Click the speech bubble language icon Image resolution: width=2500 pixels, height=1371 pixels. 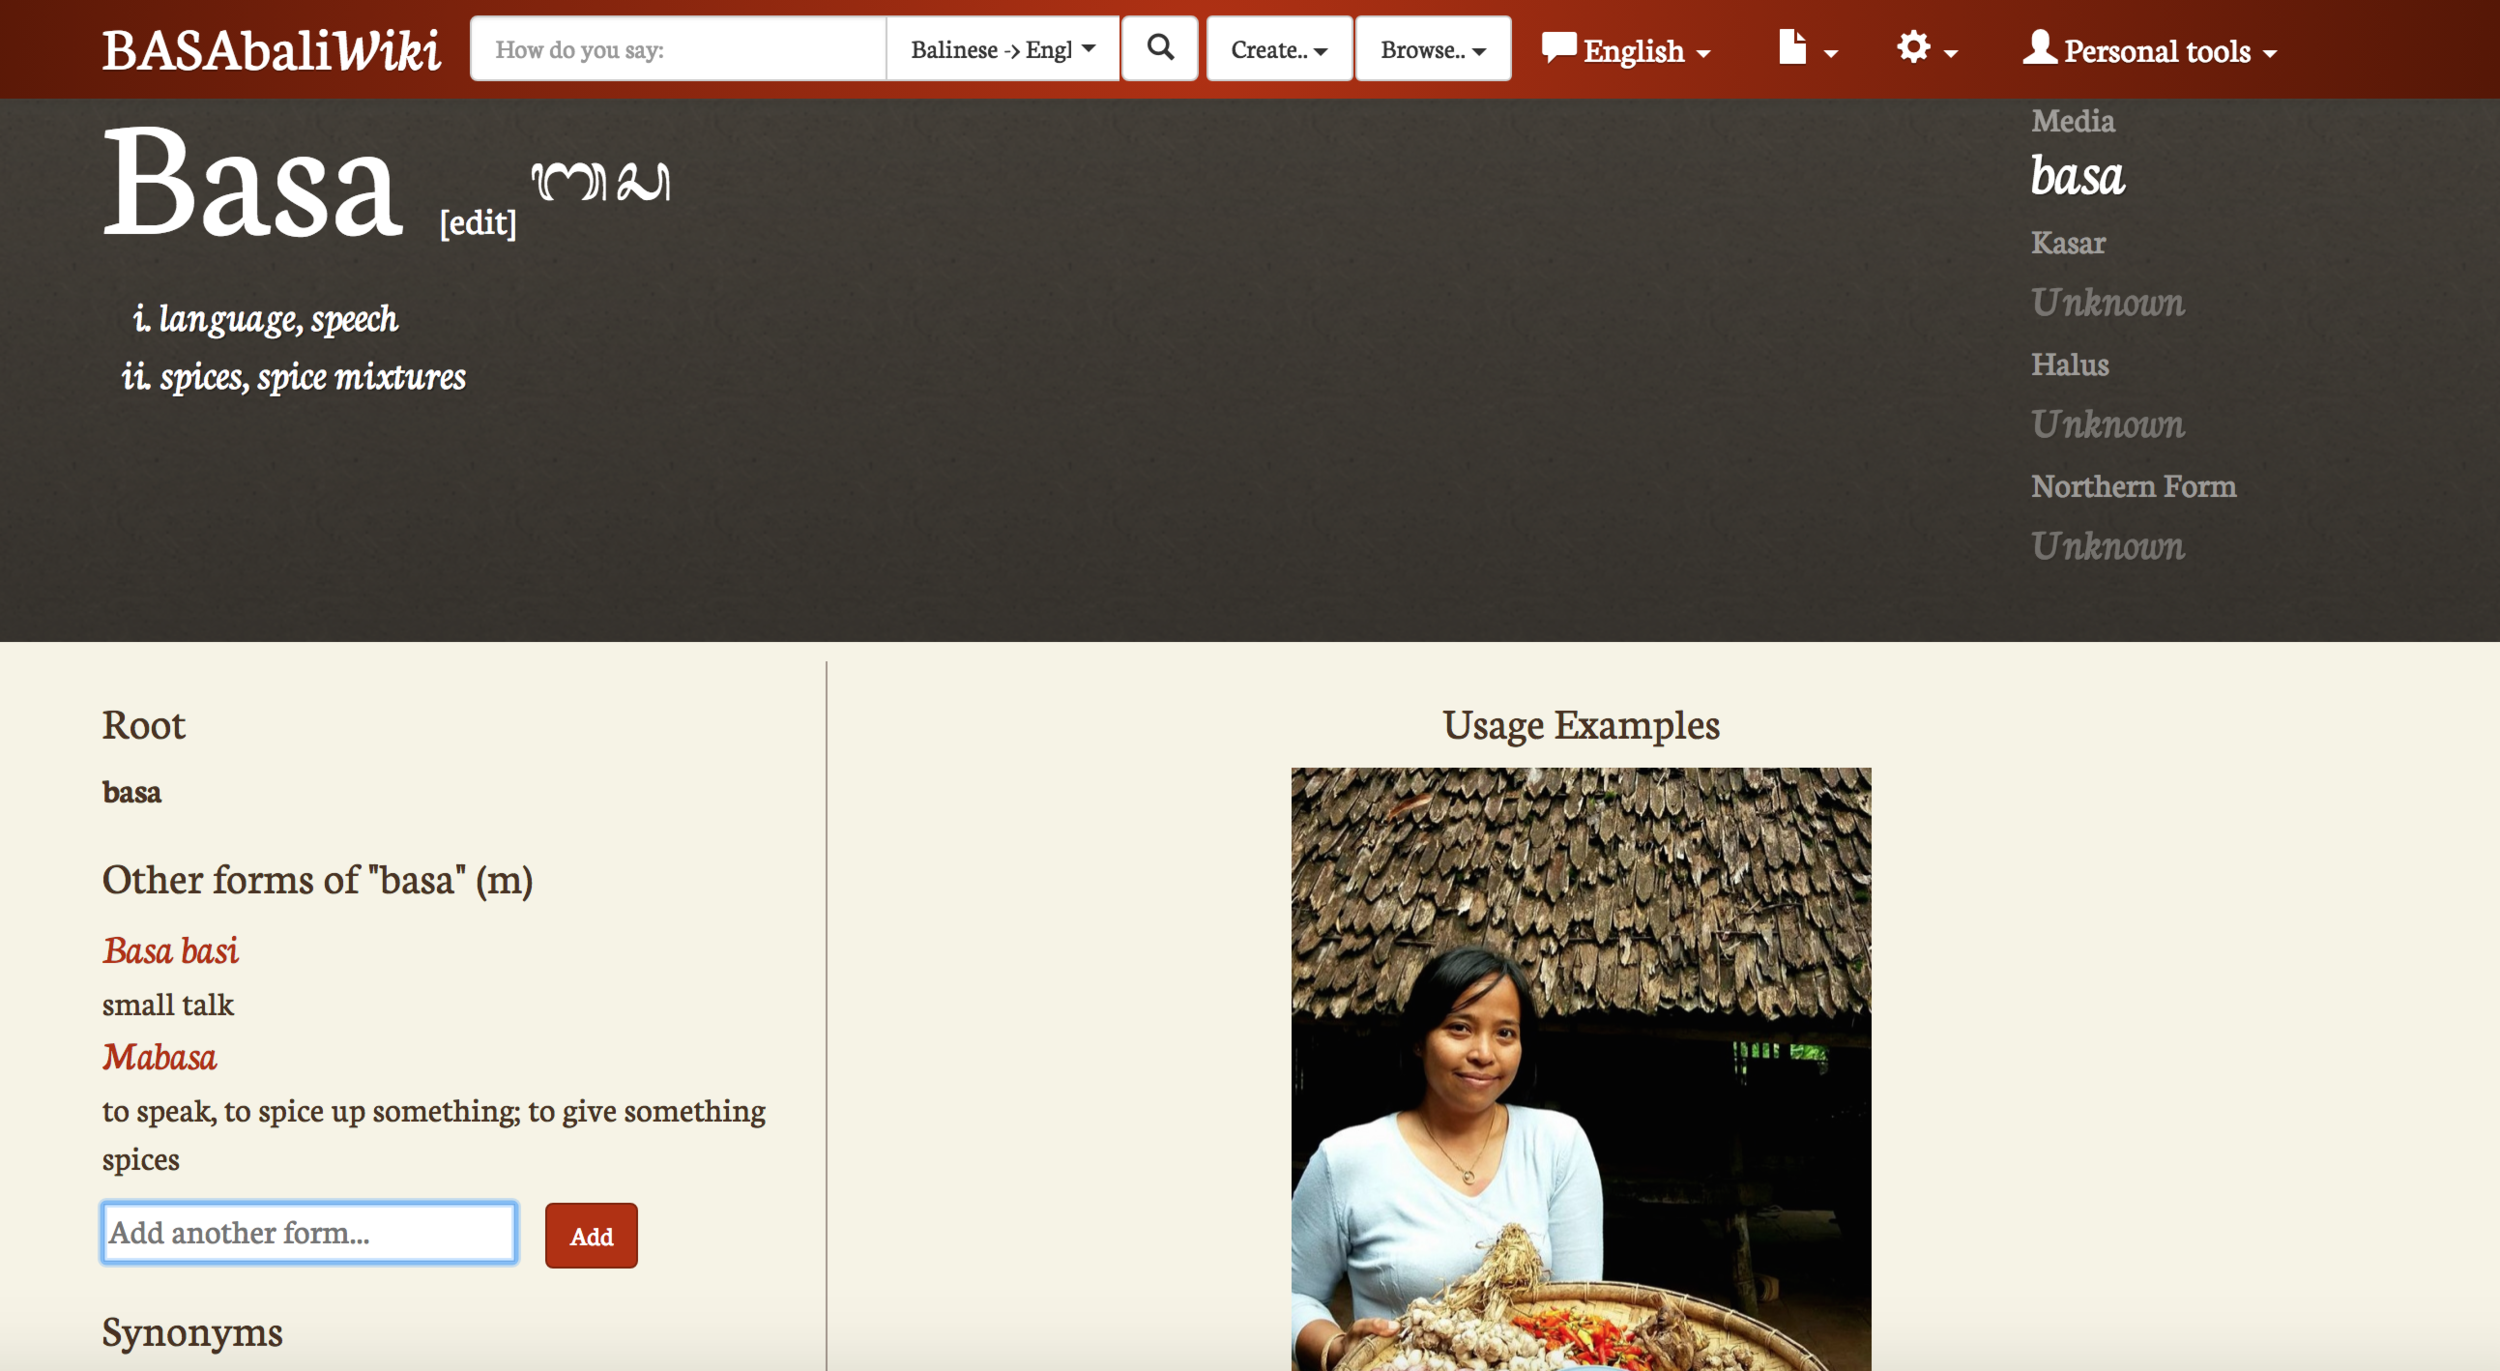tap(1559, 47)
